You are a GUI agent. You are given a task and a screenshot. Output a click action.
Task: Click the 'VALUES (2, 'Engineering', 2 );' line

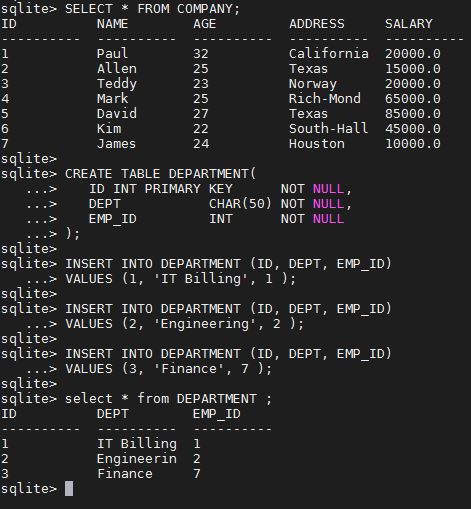click(184, 324)
